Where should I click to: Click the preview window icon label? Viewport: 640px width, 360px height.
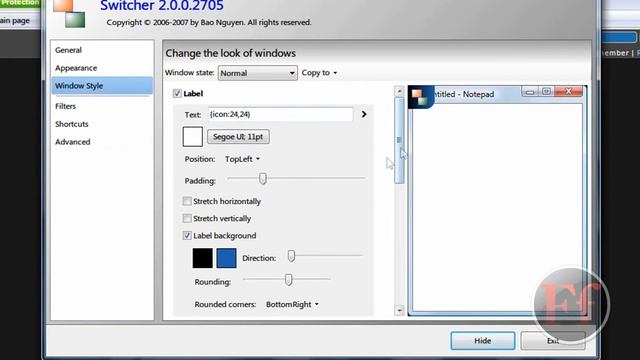pos(421,97)
